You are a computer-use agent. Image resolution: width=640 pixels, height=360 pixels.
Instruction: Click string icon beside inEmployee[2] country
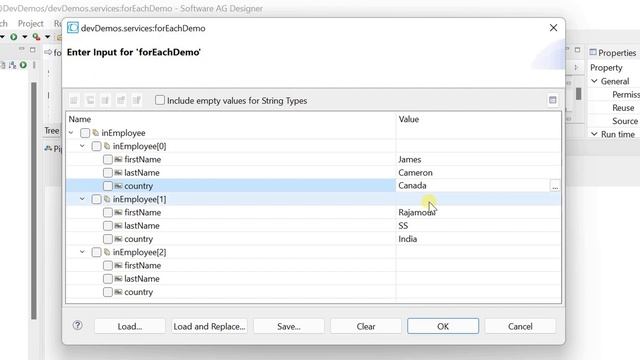[118, 292]
